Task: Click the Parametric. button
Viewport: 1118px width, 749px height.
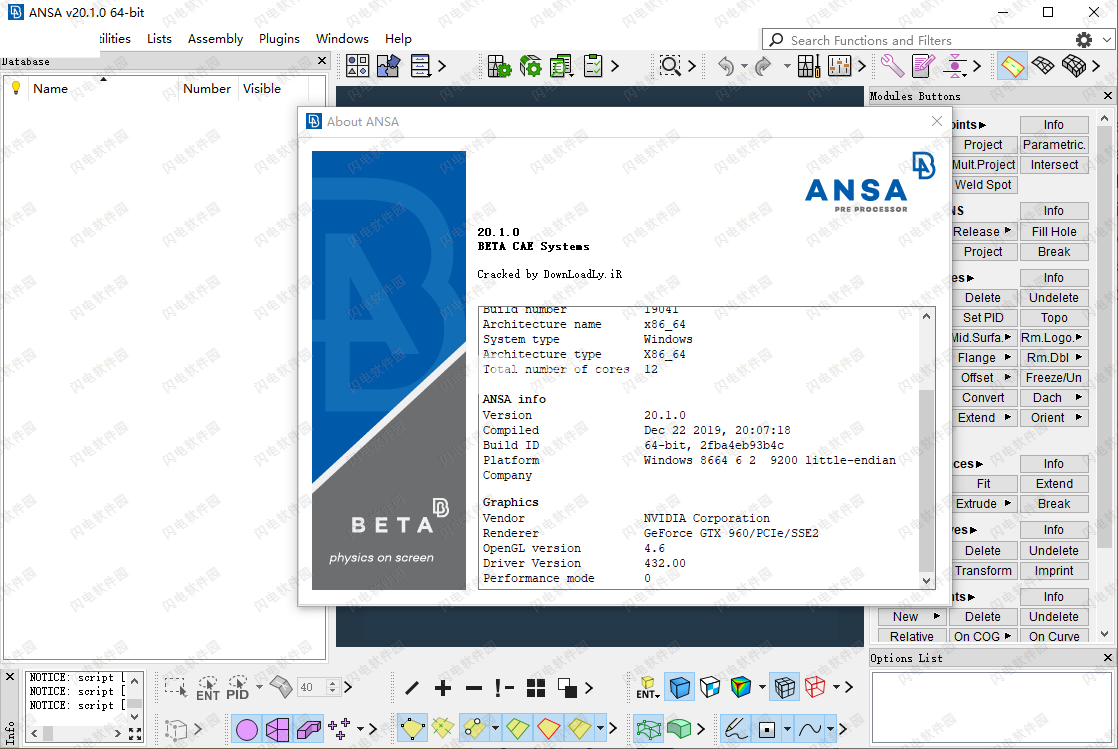Action: point(1054,145)
